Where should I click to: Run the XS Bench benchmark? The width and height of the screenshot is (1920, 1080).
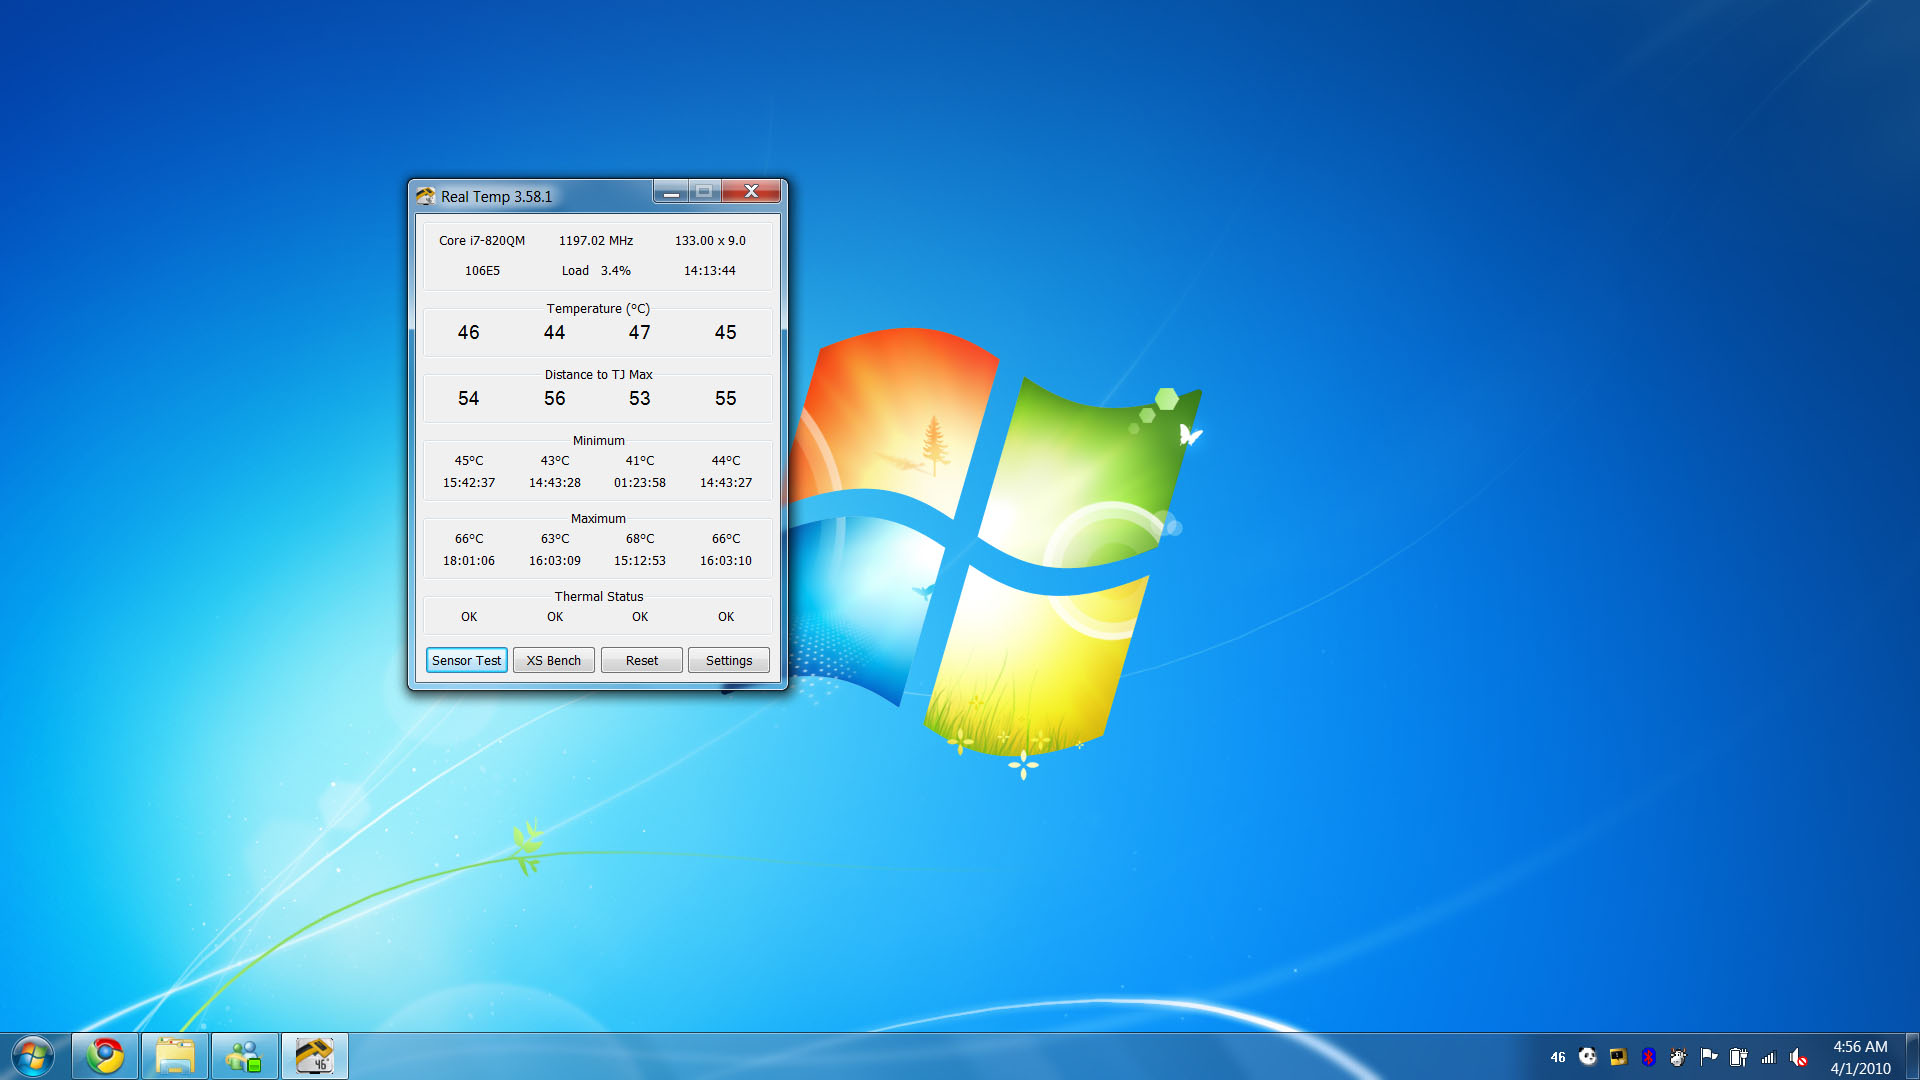point(554,660)
